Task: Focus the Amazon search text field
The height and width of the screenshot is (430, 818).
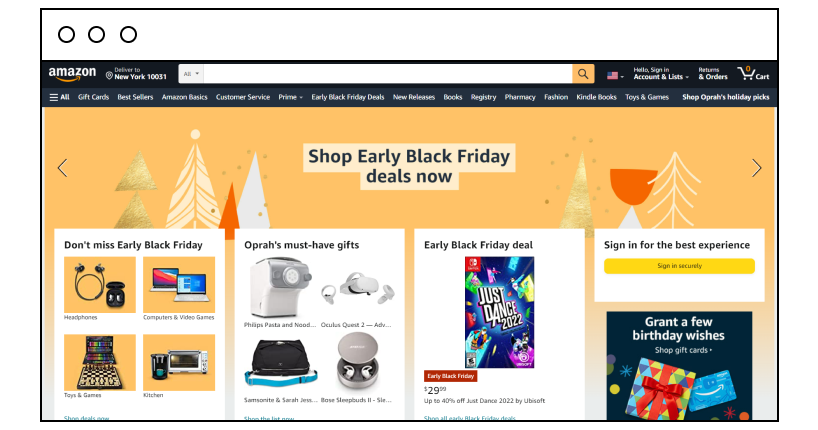Action: (388, 74)
